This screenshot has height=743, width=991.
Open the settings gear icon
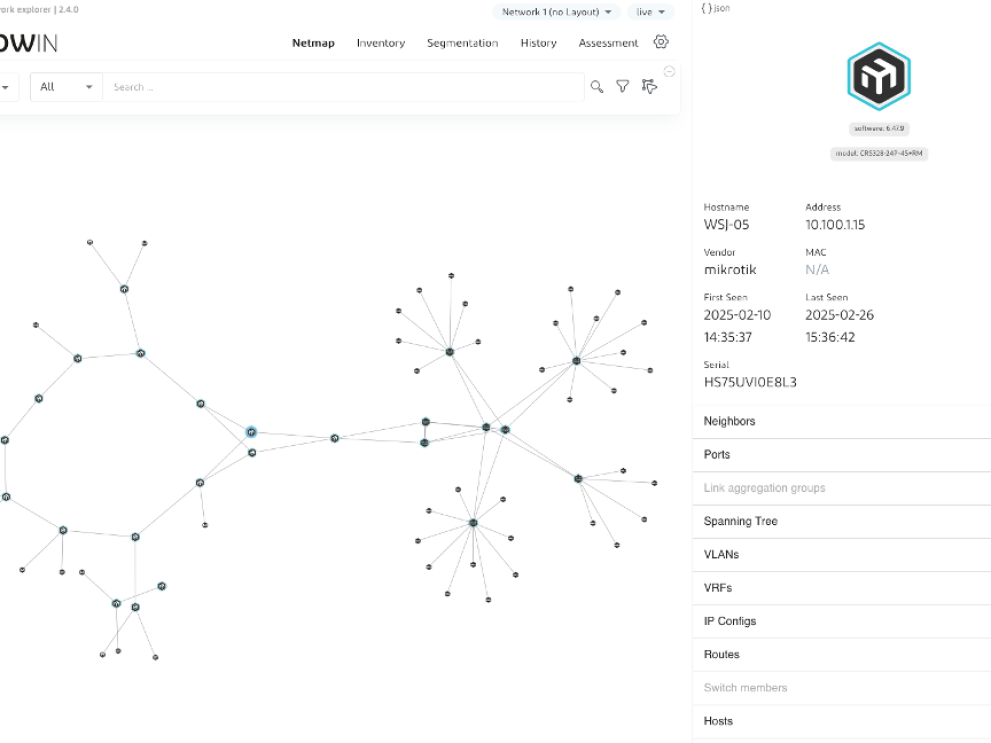coord(660,42)
